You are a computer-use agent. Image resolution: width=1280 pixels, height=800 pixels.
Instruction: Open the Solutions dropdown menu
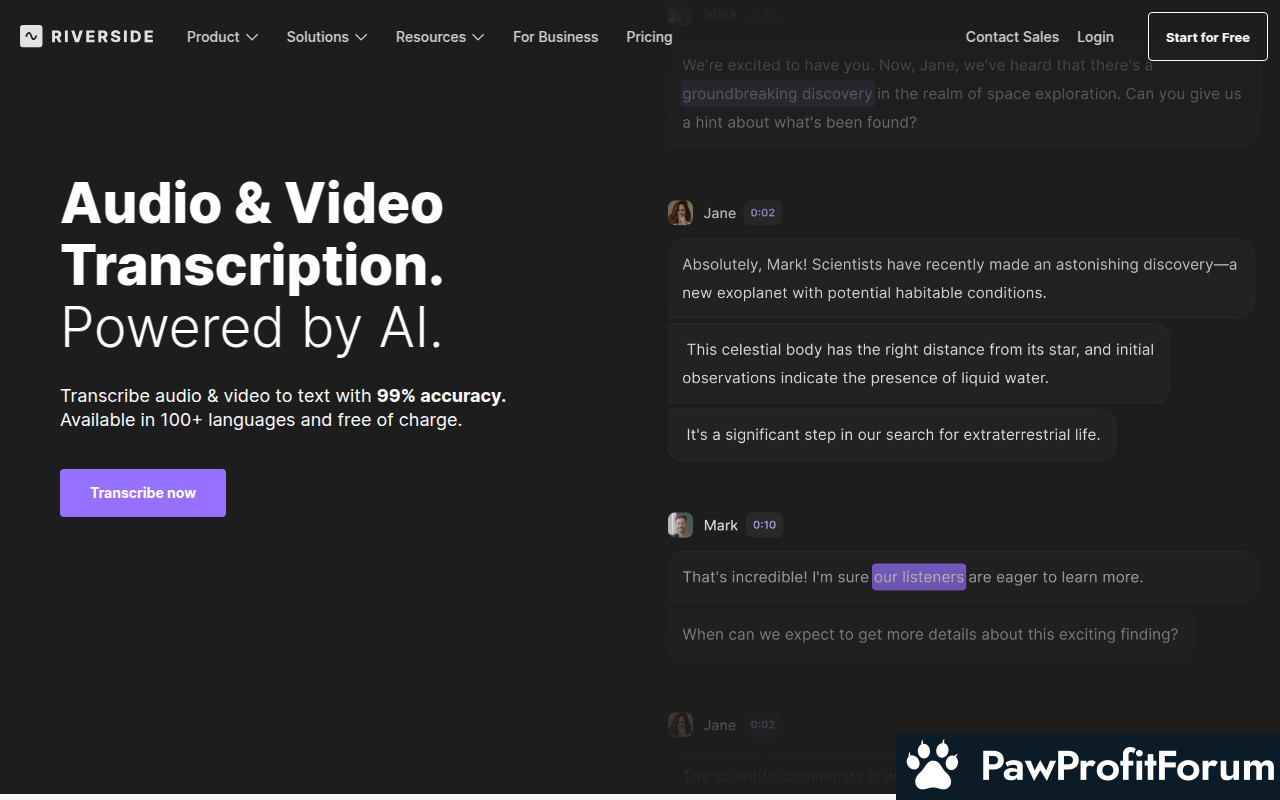(x=326, y=37)
